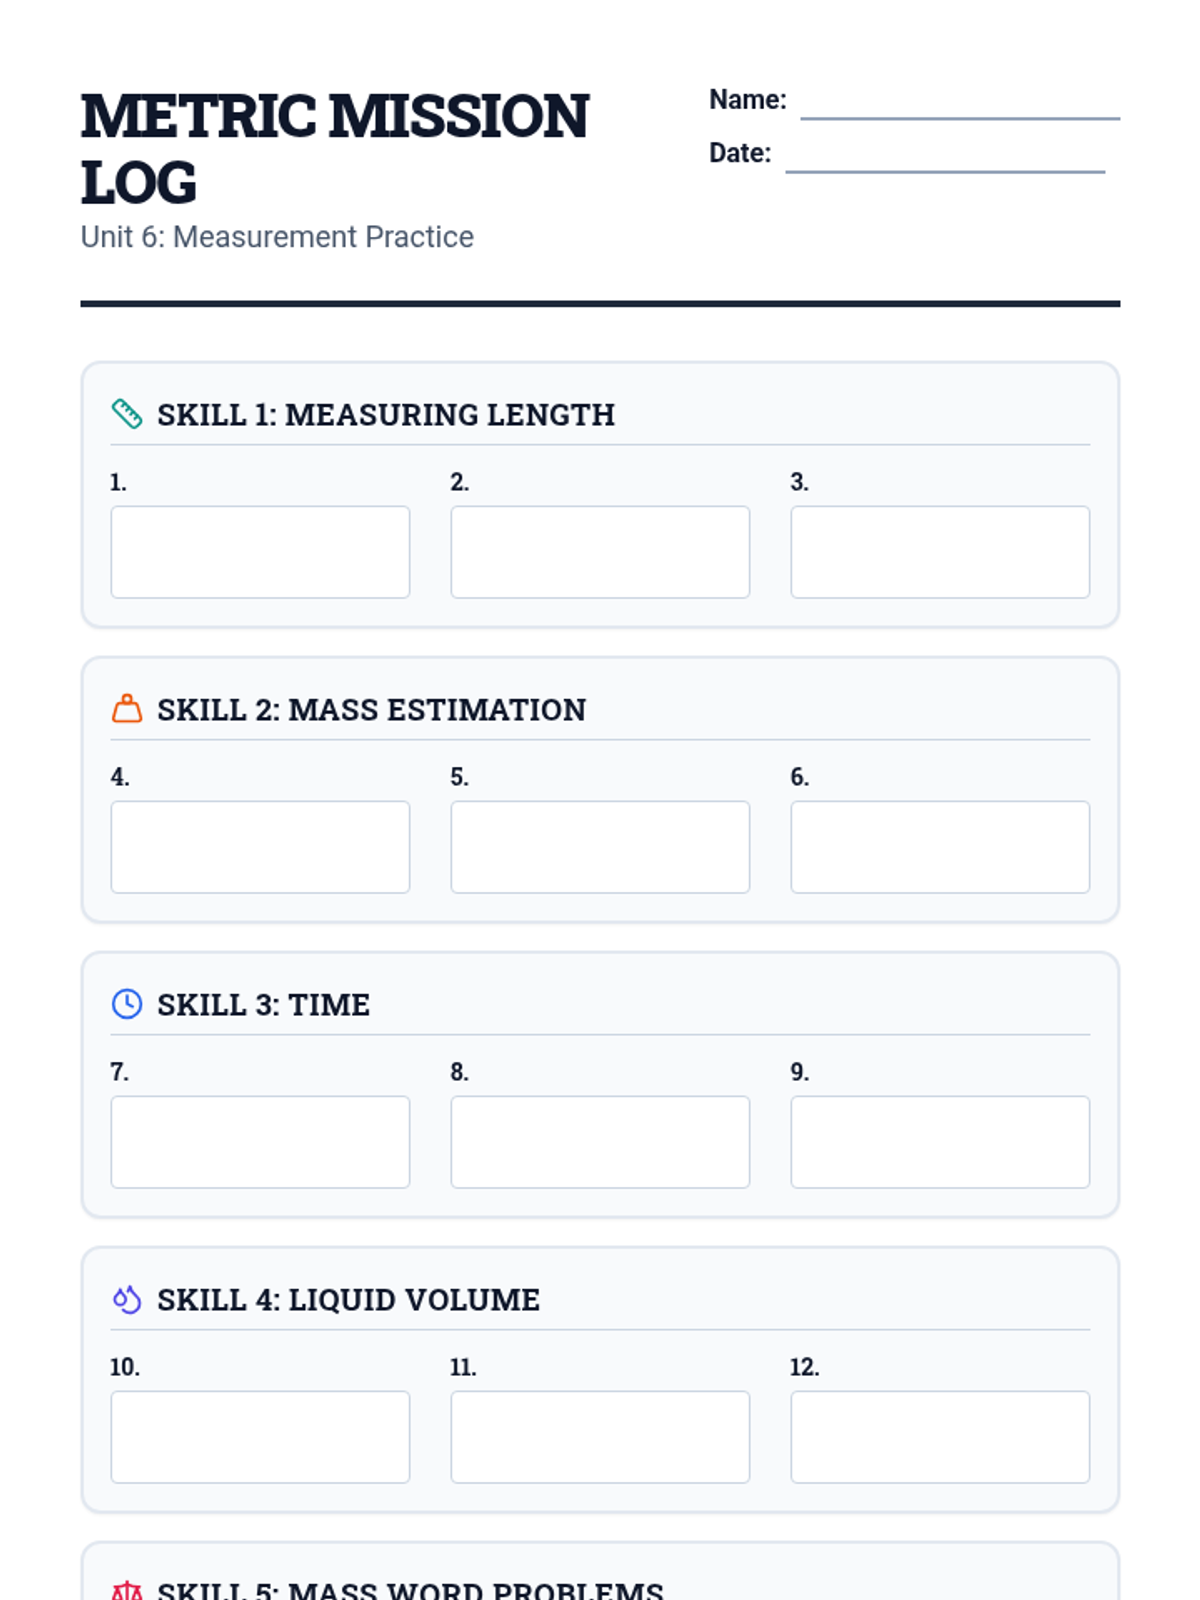Click answer box for question 1
Image resolution: width=1200 pixels, height=1600 pixels.
coord(260,552)
